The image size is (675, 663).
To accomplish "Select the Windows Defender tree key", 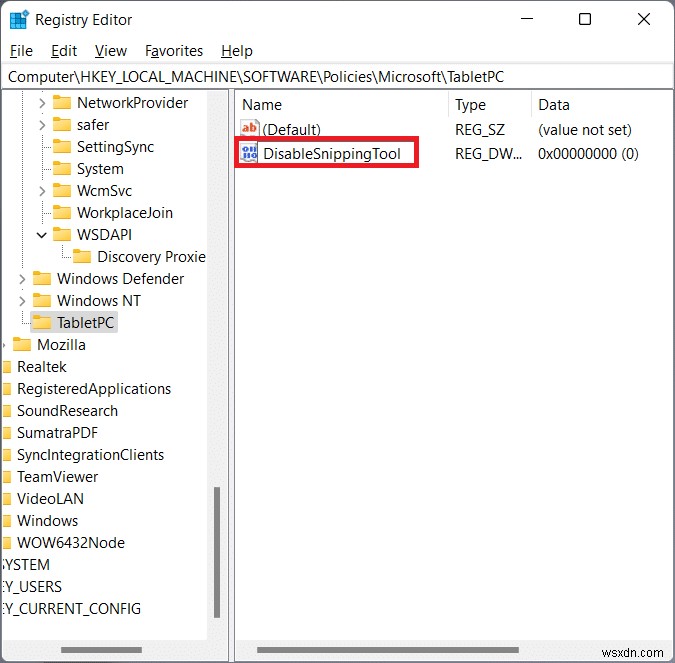I will (120, 279).
